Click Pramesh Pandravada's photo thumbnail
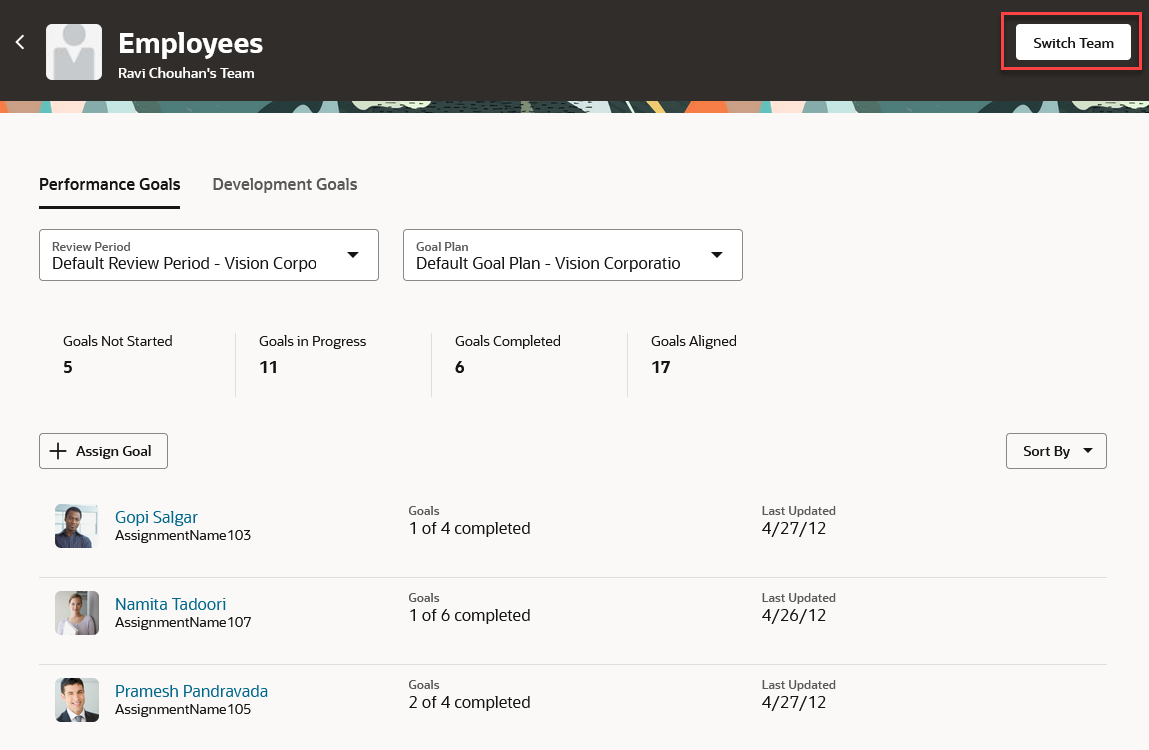 (x=77, y=700)
